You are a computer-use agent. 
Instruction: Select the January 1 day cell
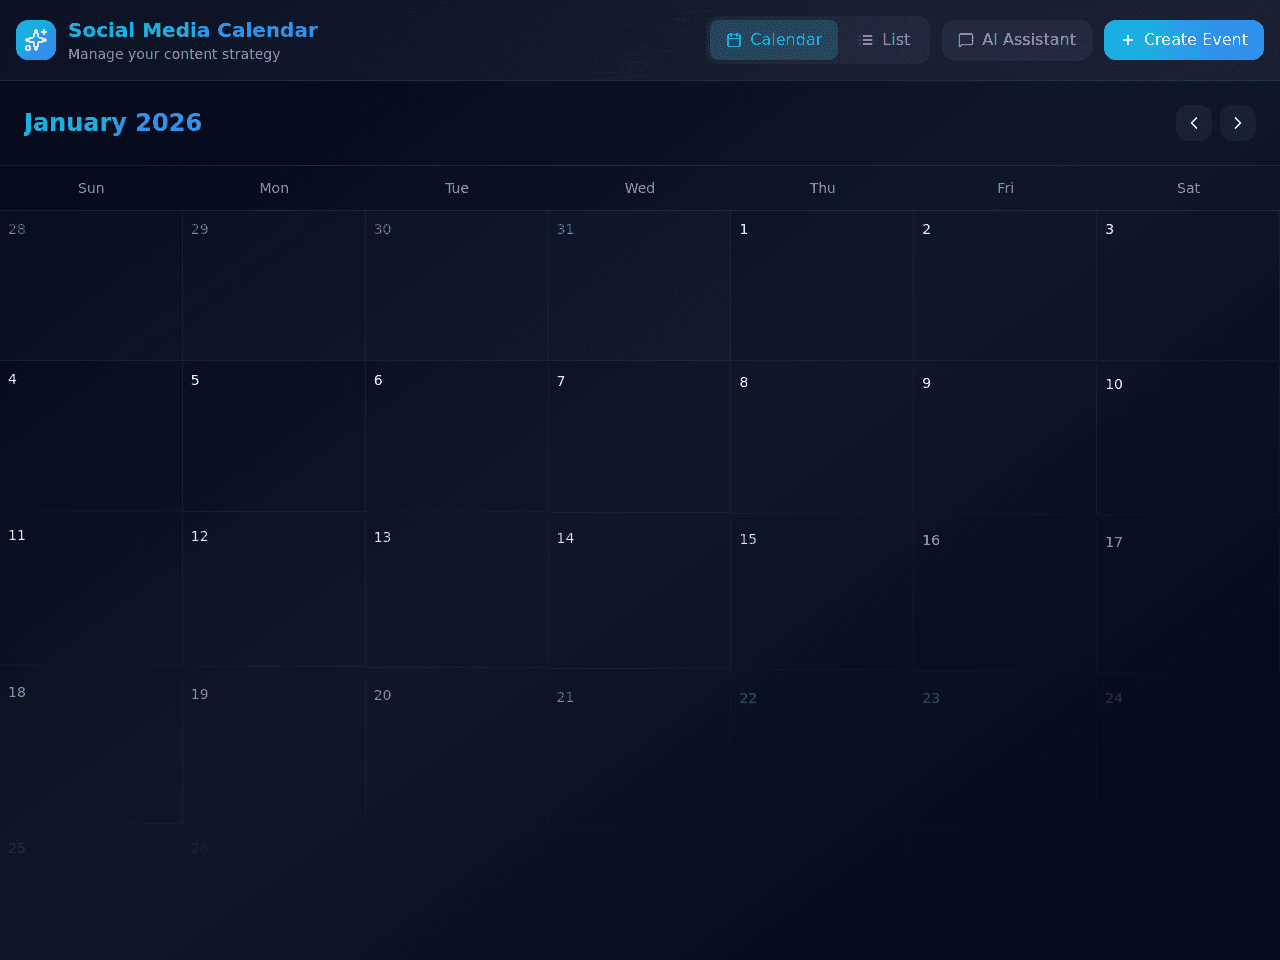[x=822, y=286]
